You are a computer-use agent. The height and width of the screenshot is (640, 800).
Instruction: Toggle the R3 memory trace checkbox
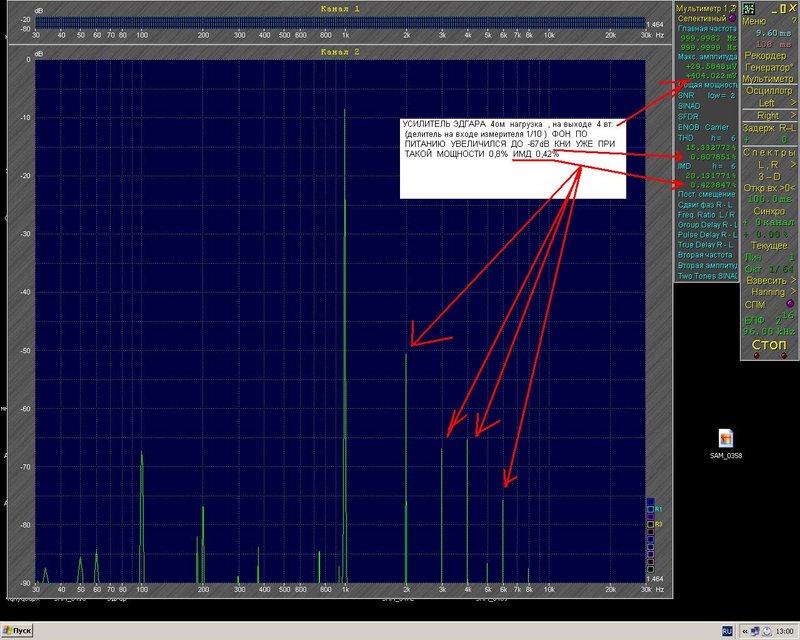tap(651, 524)
